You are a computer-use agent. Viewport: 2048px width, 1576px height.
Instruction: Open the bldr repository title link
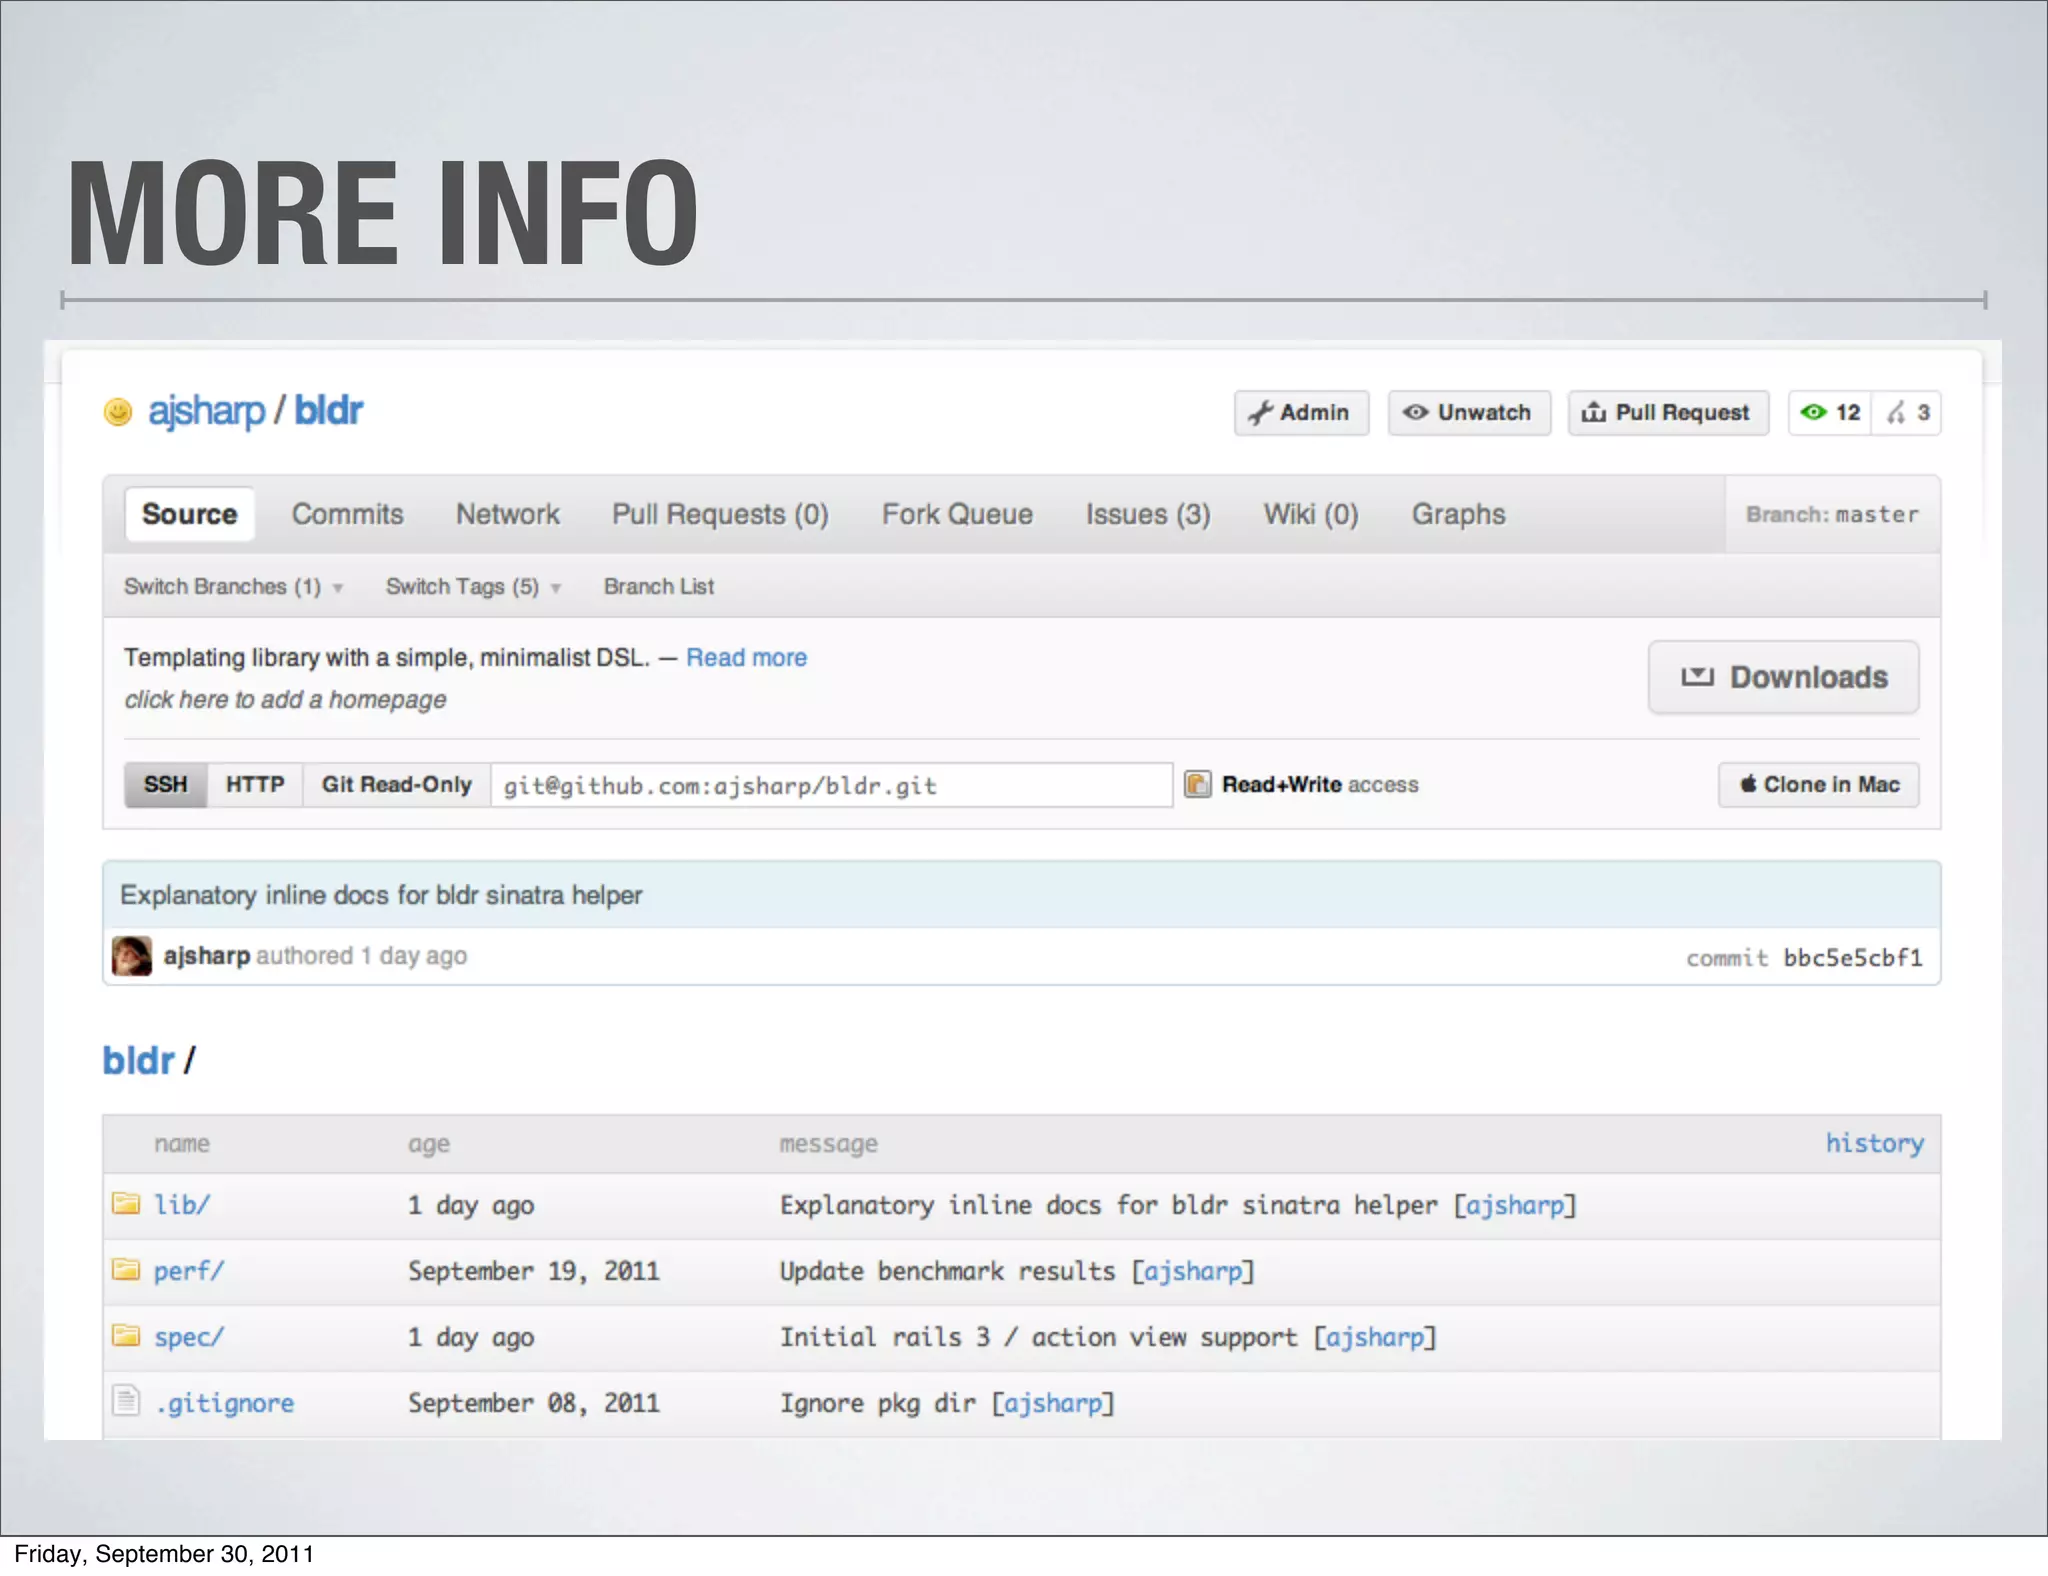pos(328,411)
